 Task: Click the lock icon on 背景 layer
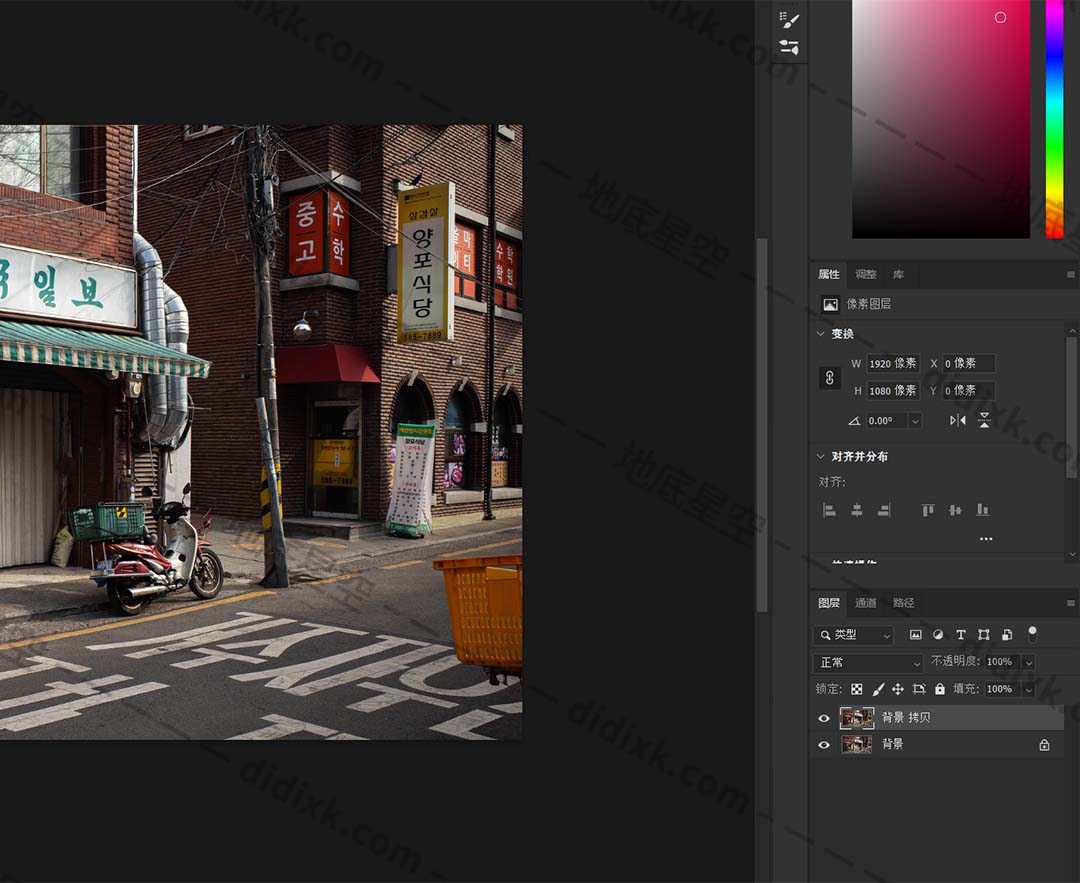pos(1044,745)
